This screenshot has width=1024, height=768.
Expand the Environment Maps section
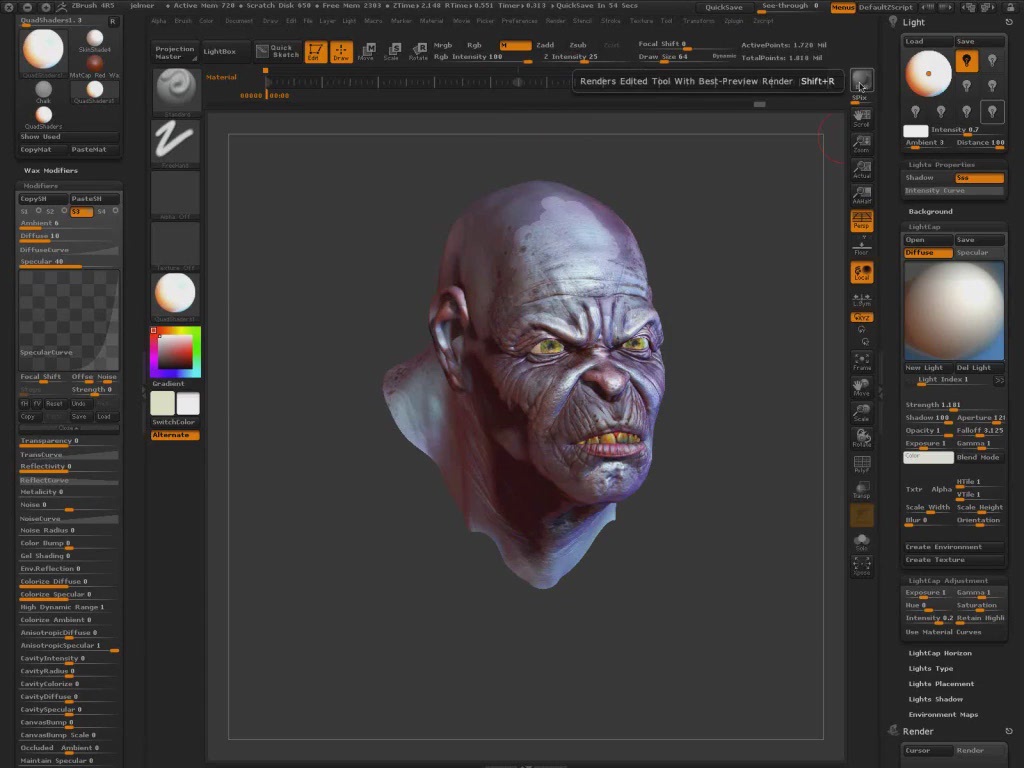tap(943, 714)
